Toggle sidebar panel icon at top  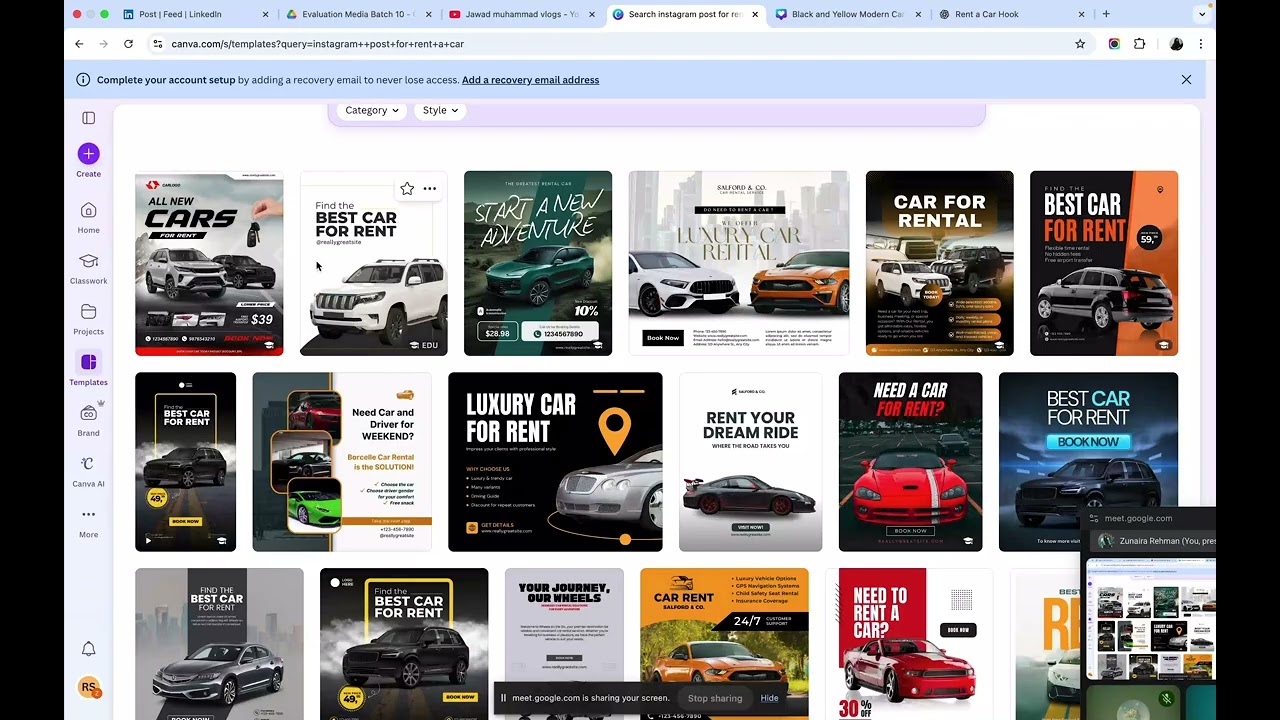click(88, 118)
